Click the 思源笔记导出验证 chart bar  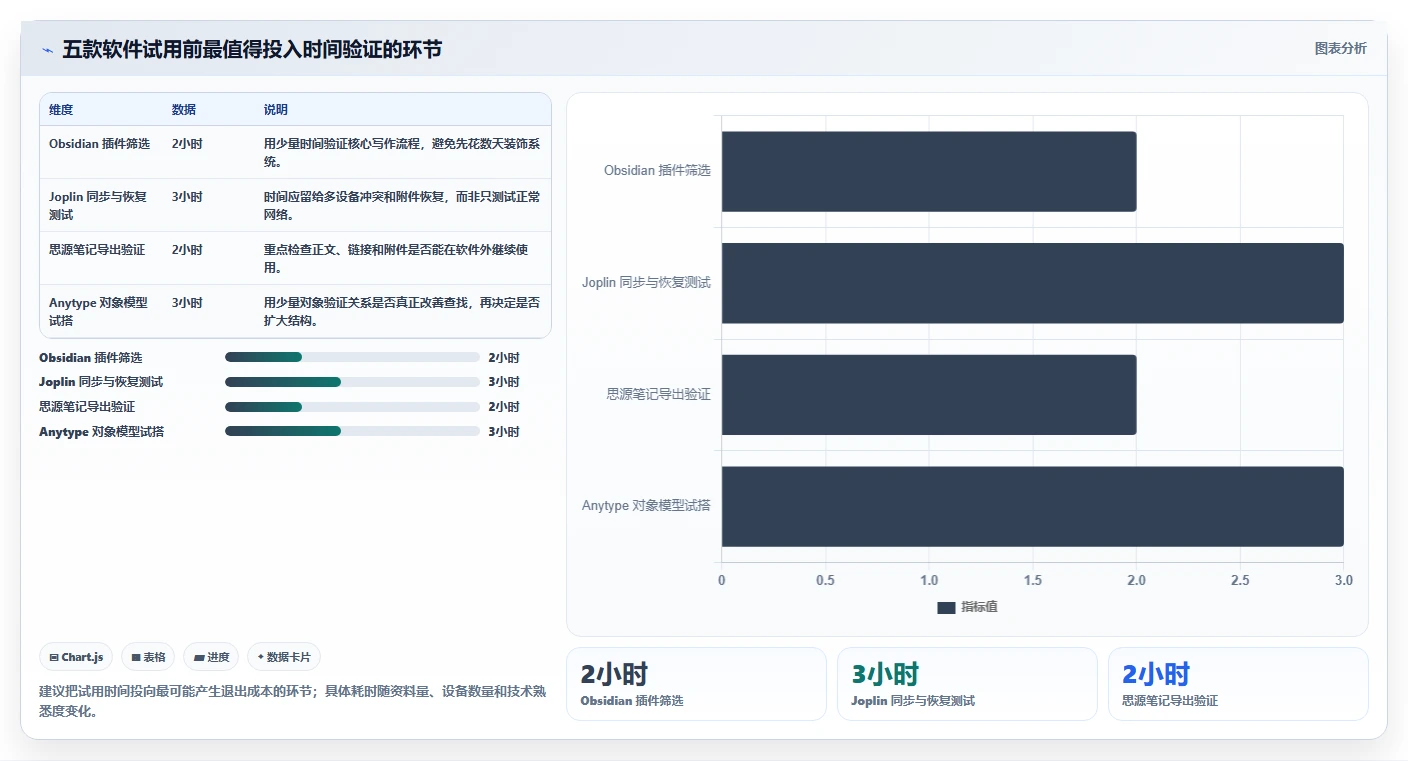coord(929,395)
